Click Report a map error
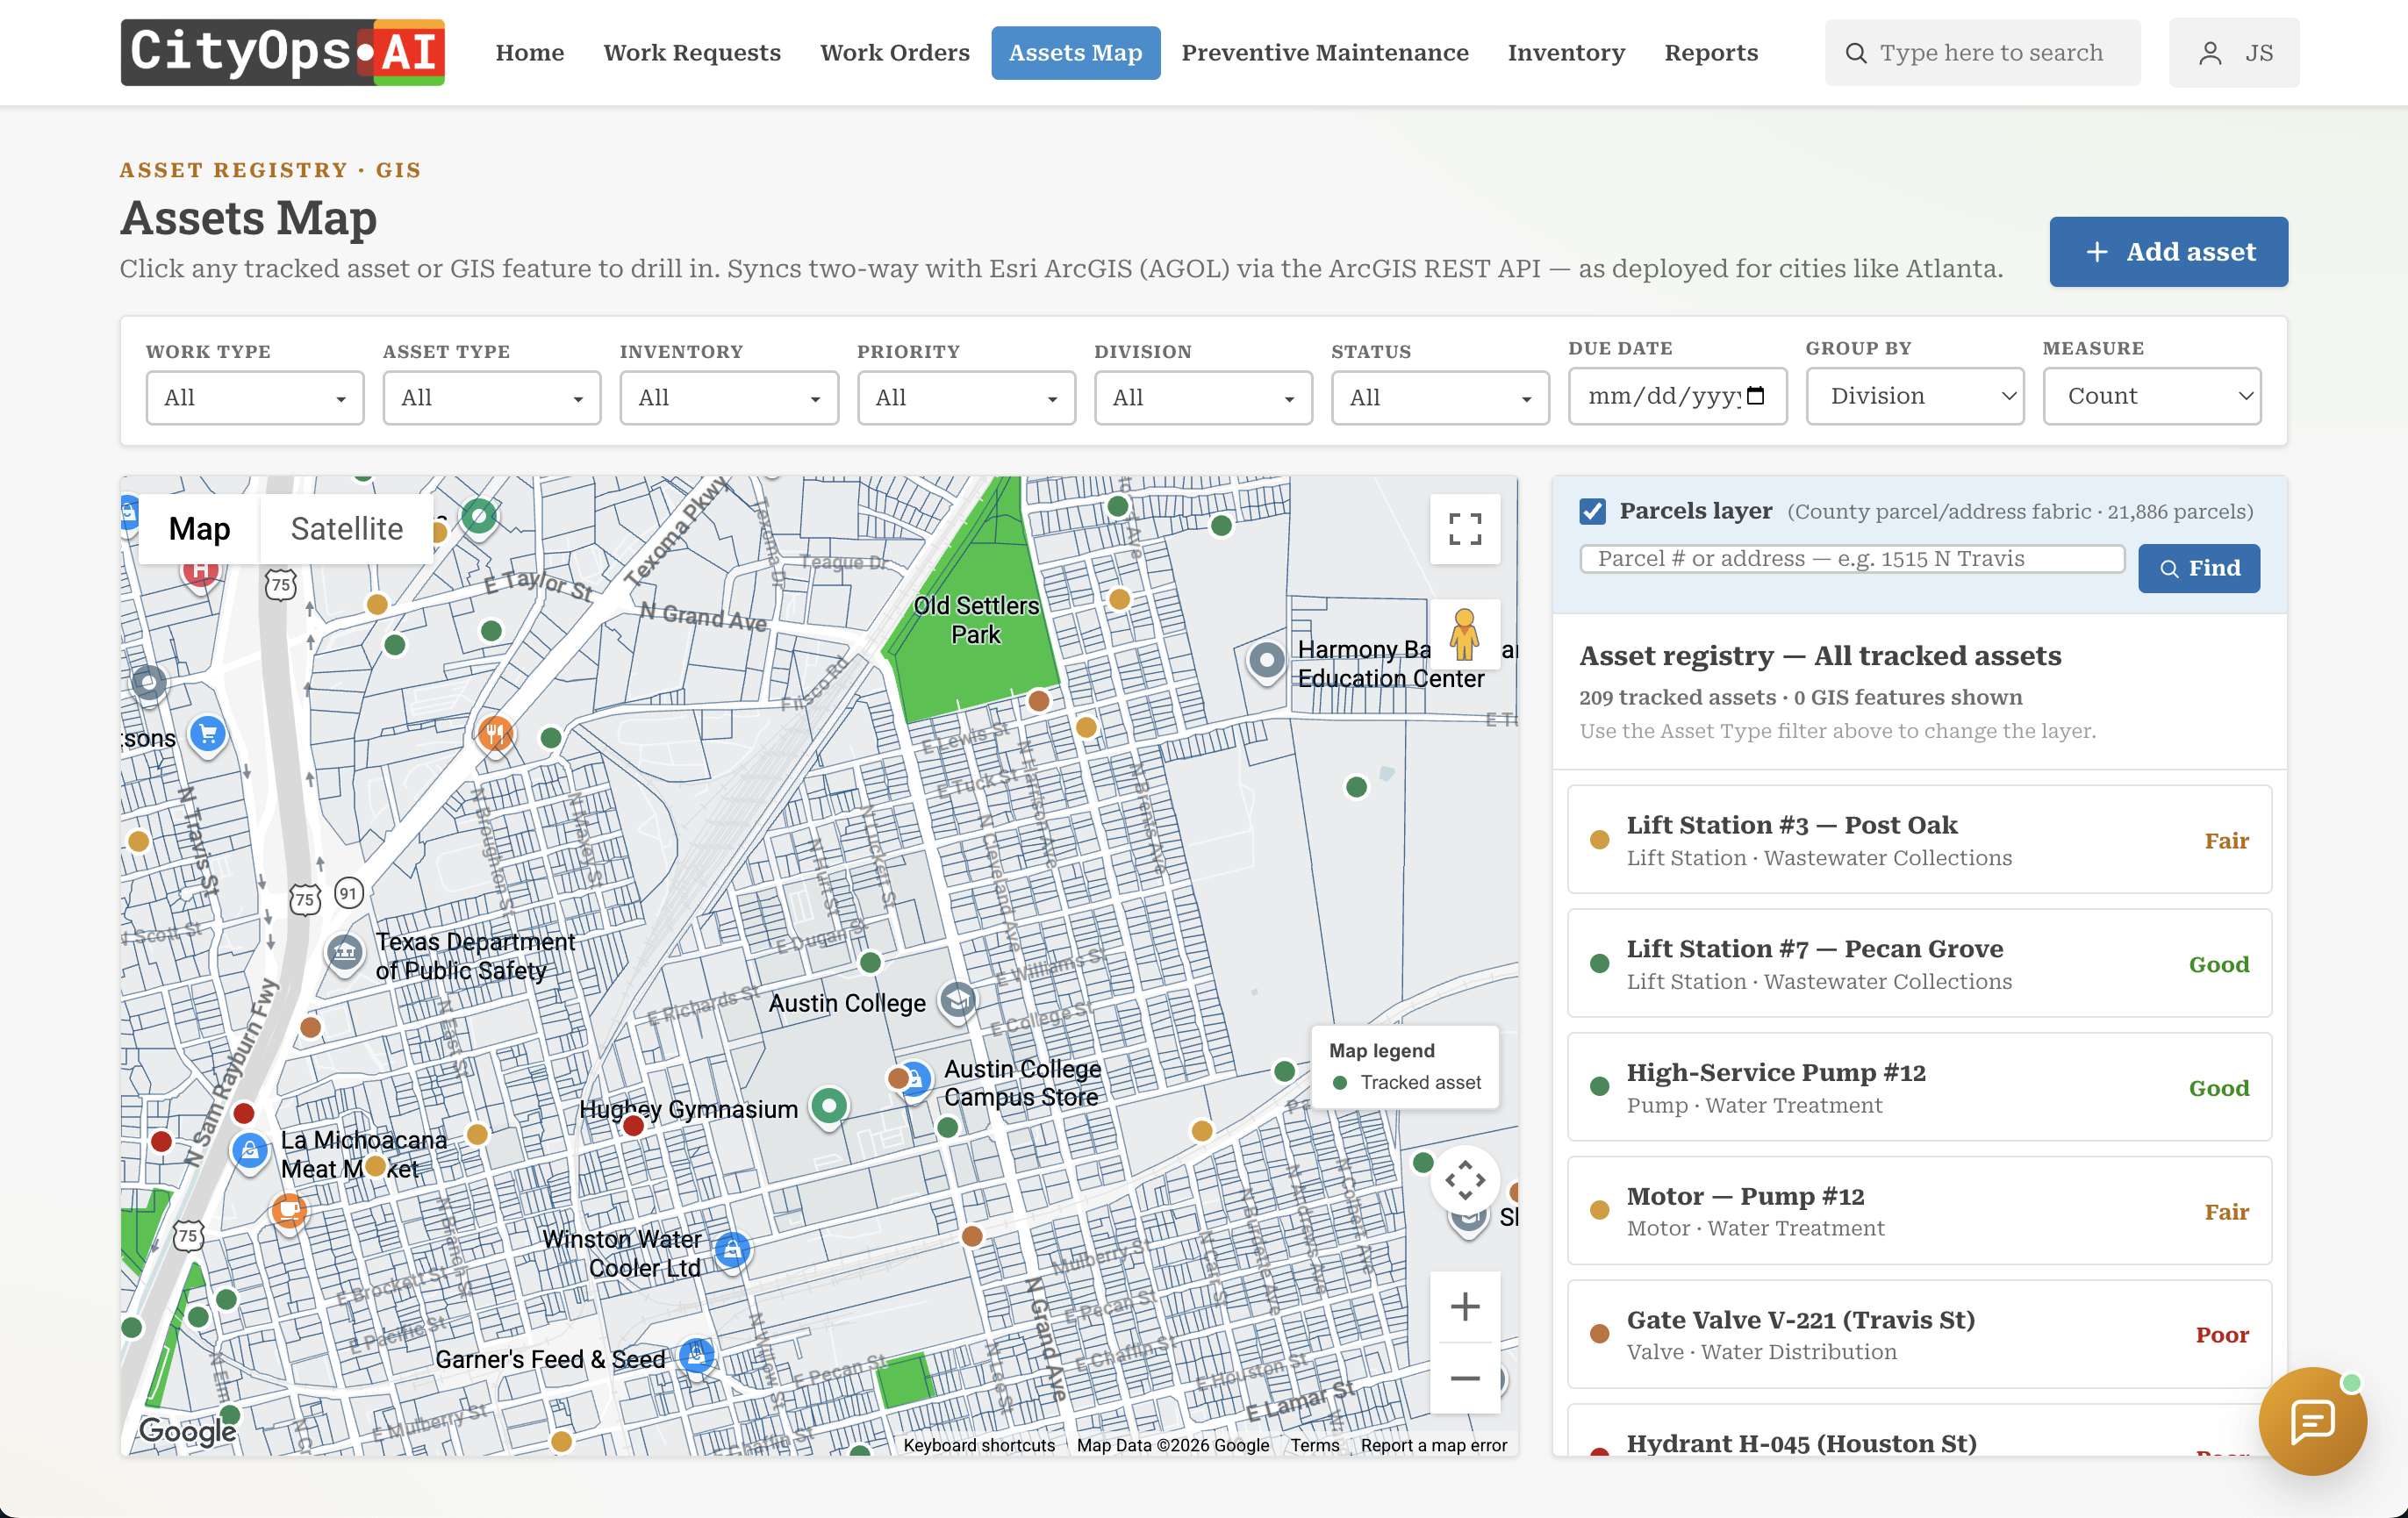Image resolution: width=2408 pixels, height=1518 pixels. [x=1433, y=1445]
